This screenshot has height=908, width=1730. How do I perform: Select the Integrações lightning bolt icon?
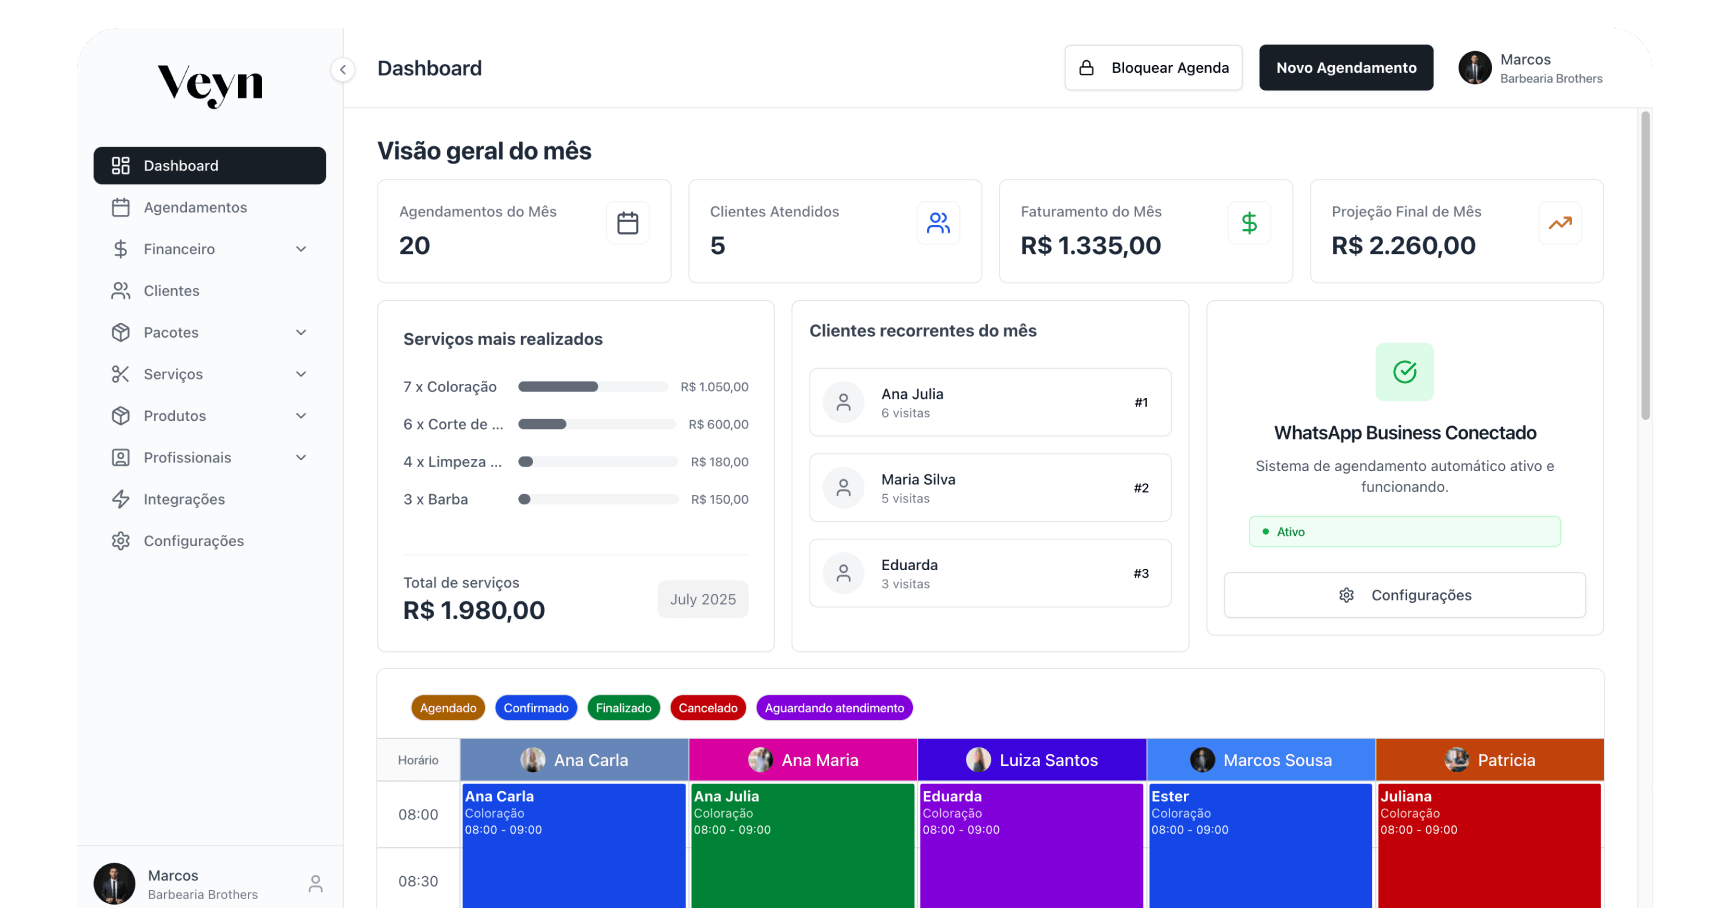click(x=121, y=499)
